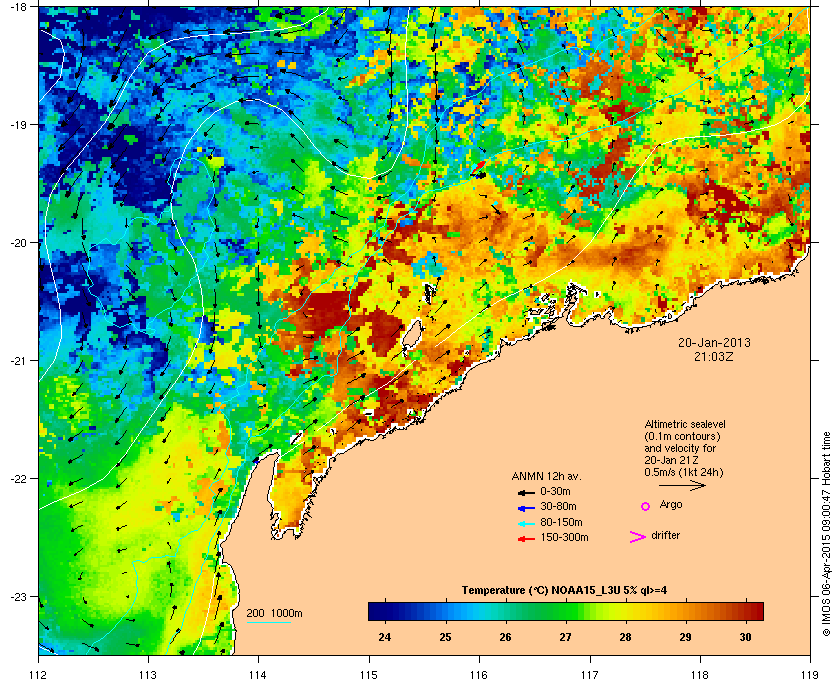Click the 150-300m depth label
Screen dimensions: 840x680
(564, 537)
